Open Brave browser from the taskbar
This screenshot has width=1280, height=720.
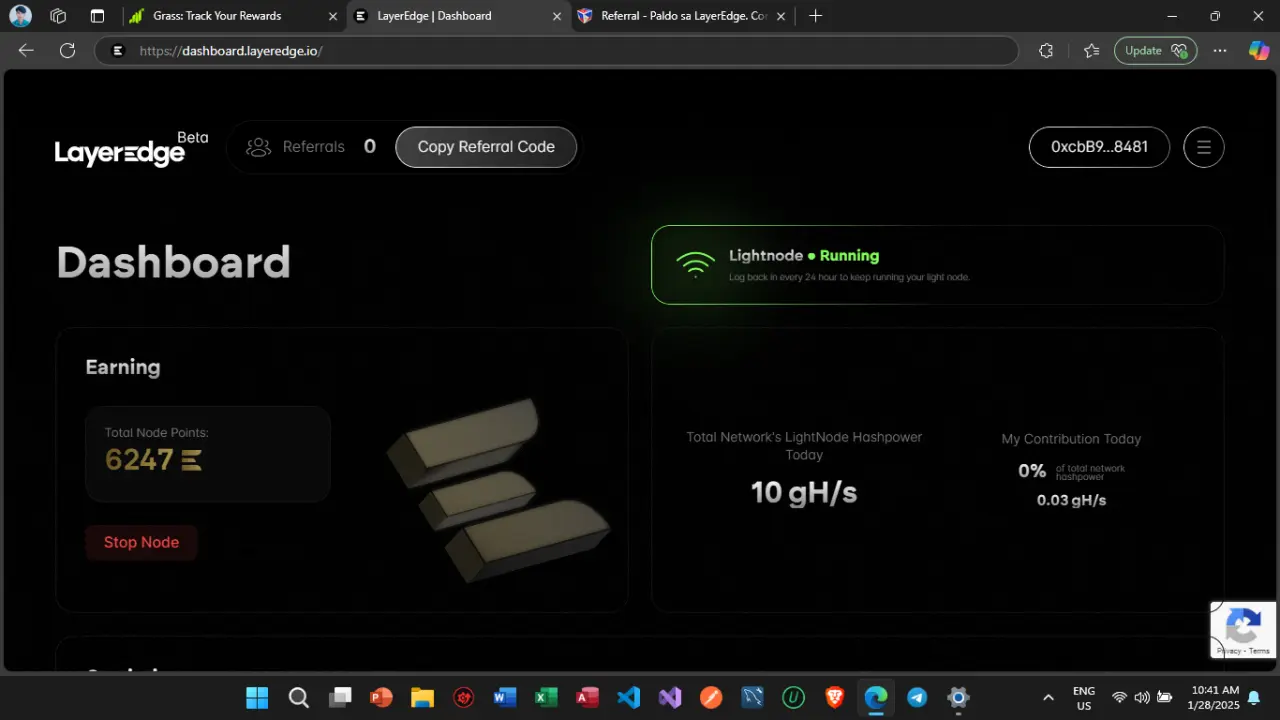pos(835,697)
